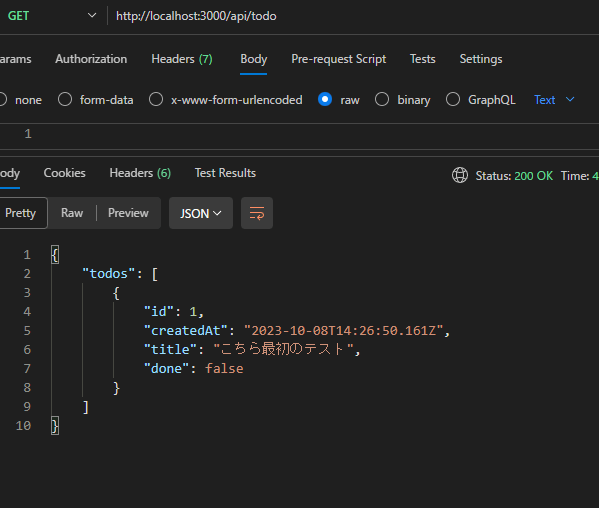Image resolution: width=599 pixels, height=508 pixels.
Task: Open the request Settings tab
Action: (x=481, y=59)
